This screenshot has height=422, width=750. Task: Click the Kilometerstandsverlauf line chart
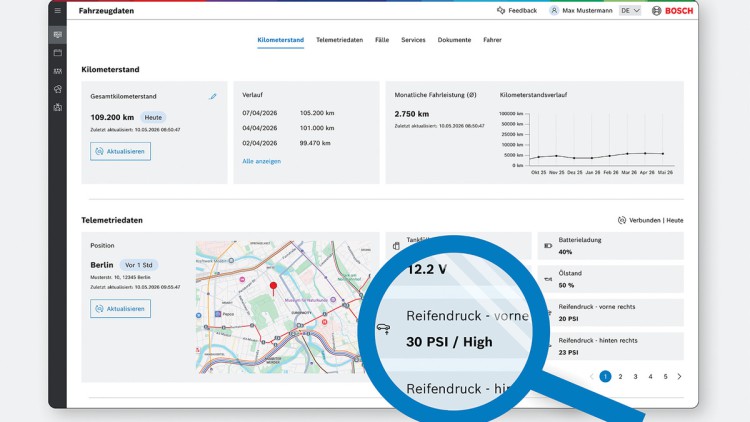pyautogui.click(x=587, y=144)
